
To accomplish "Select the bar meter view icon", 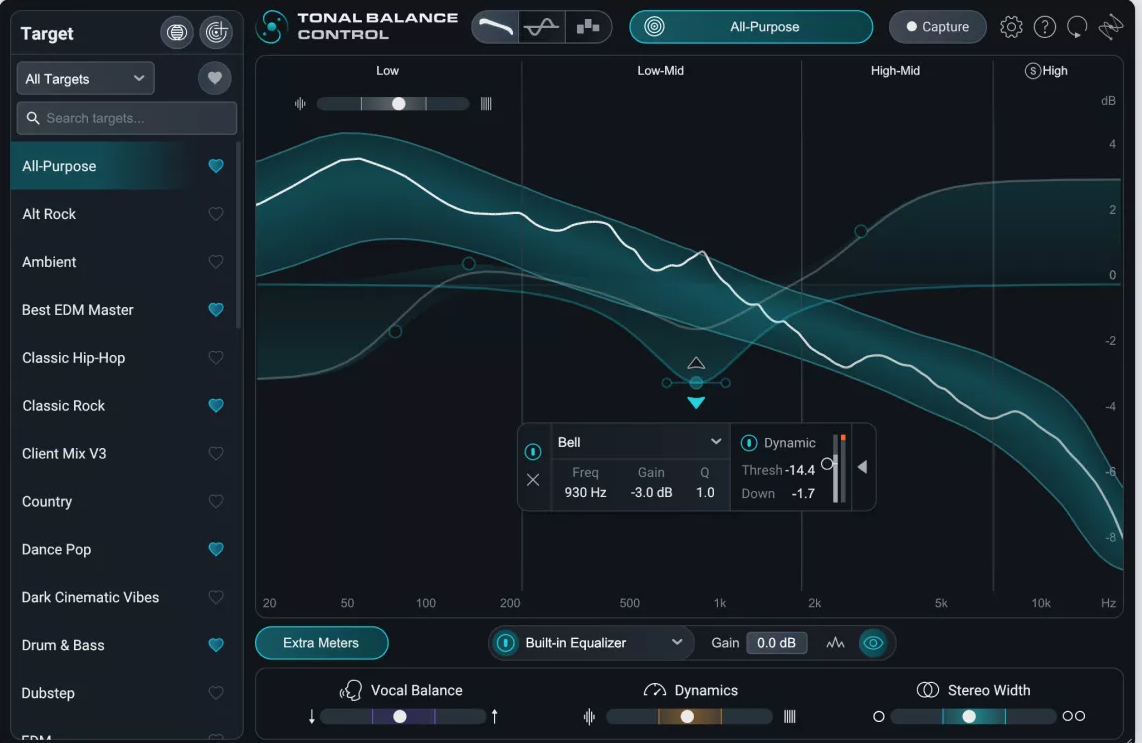I will pyautogui.click(x=587, y=27).
